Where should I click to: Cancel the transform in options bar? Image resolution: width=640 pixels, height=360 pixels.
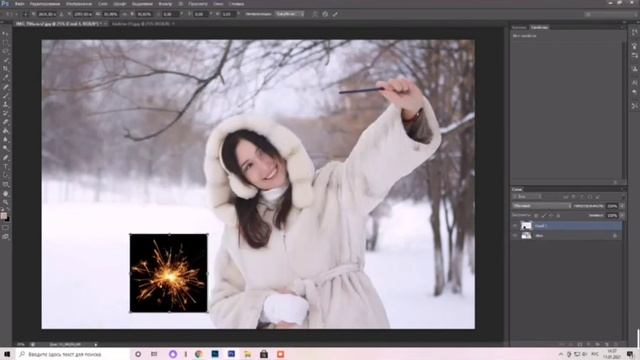coord(325,14)
